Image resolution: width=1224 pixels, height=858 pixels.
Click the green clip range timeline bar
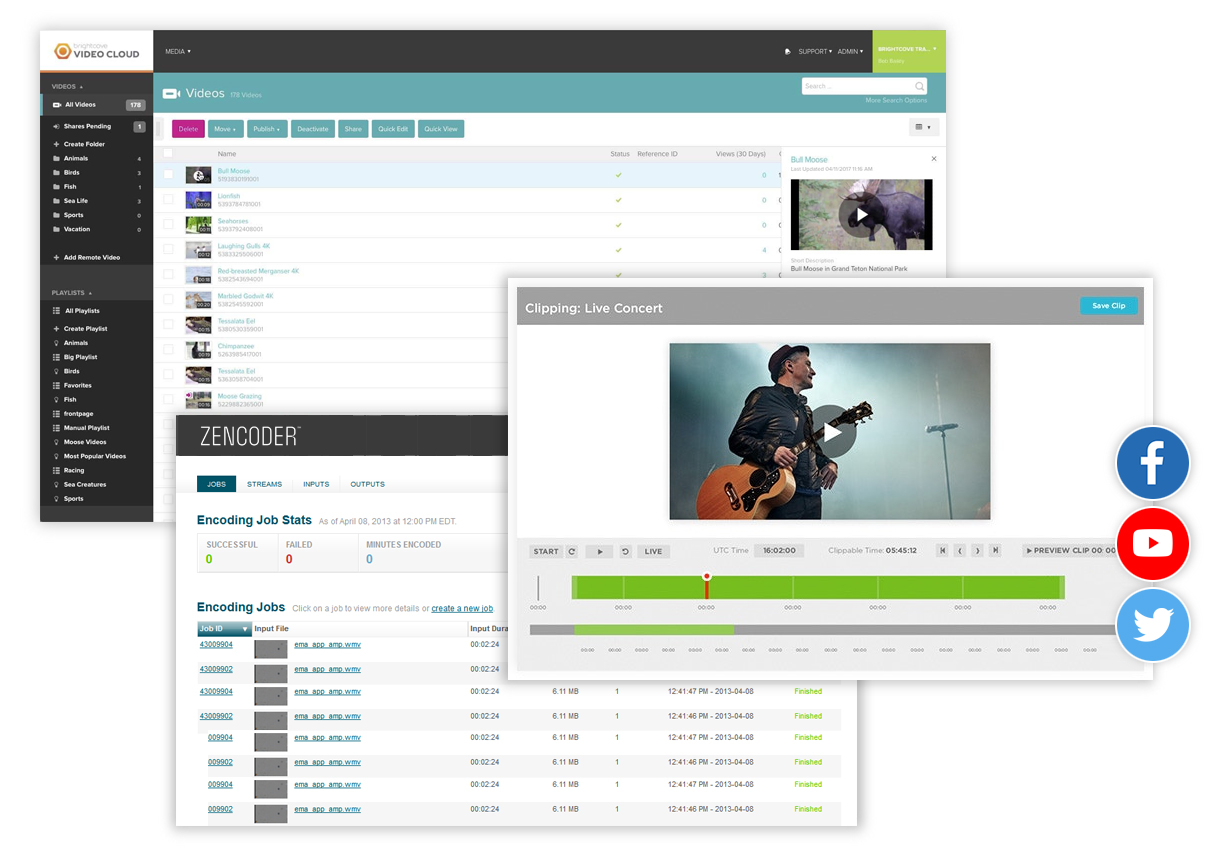click(818, 587)
